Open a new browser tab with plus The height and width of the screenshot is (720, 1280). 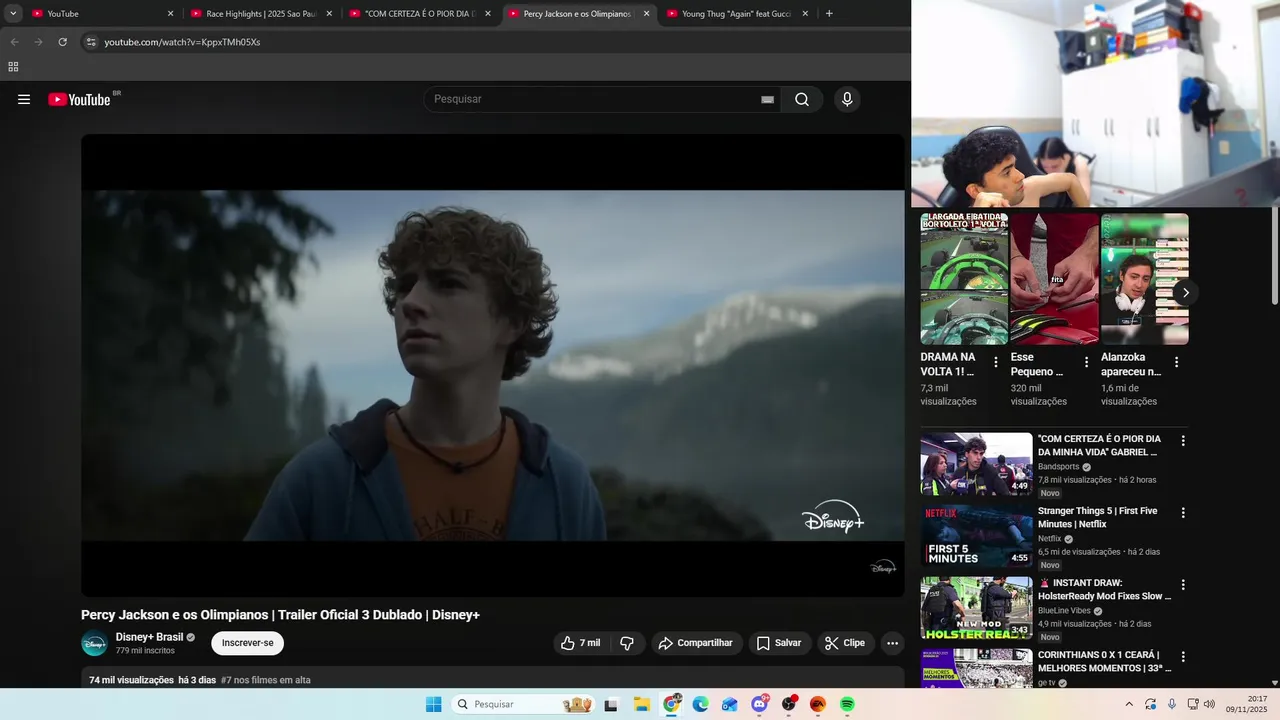point(829,14)
